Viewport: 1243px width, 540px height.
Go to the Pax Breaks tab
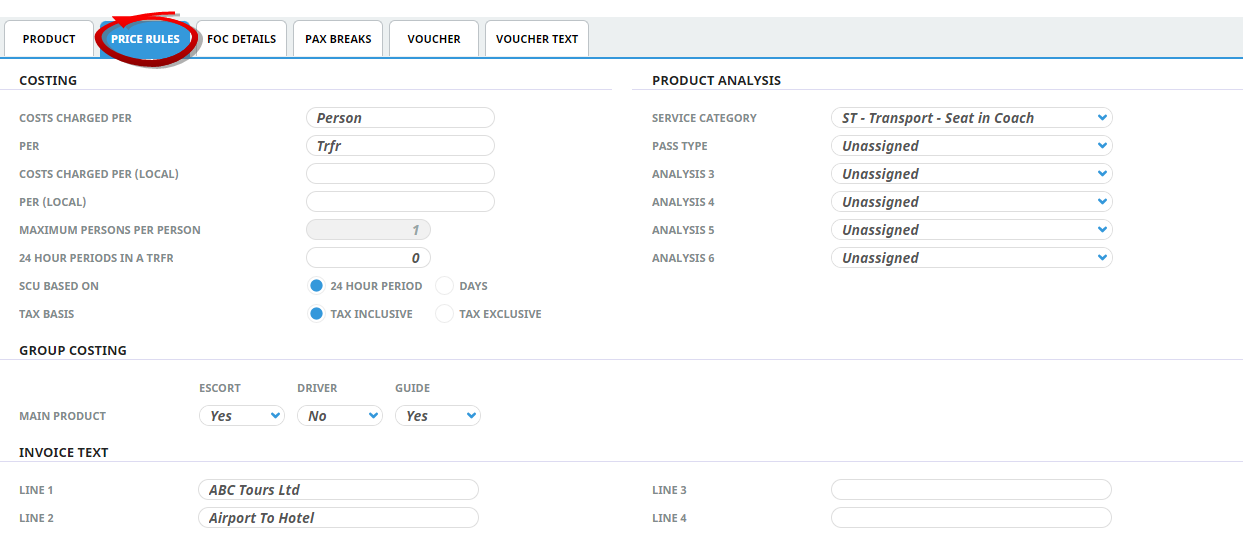click(x=338, y=39)
